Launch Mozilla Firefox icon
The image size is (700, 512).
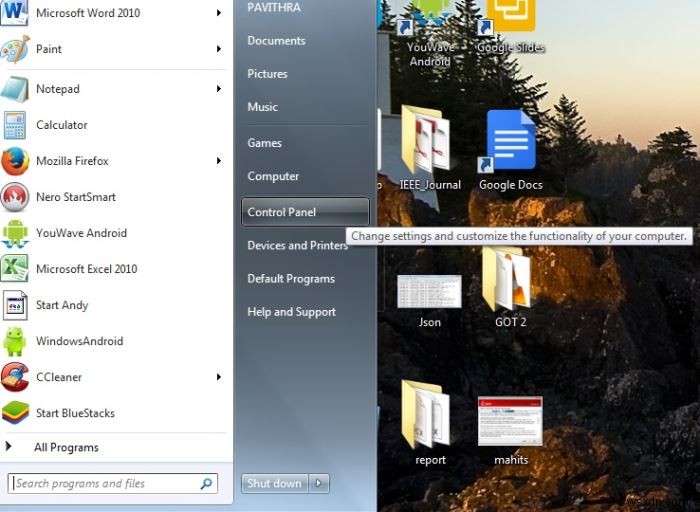click(x=15, y=161)
